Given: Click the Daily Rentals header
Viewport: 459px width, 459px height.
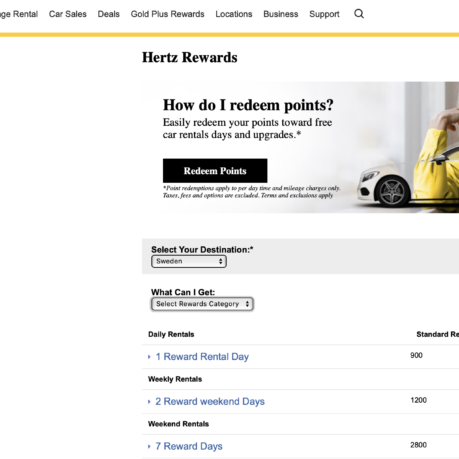Looking at the screenshot, I should click(x=171, y=334).
